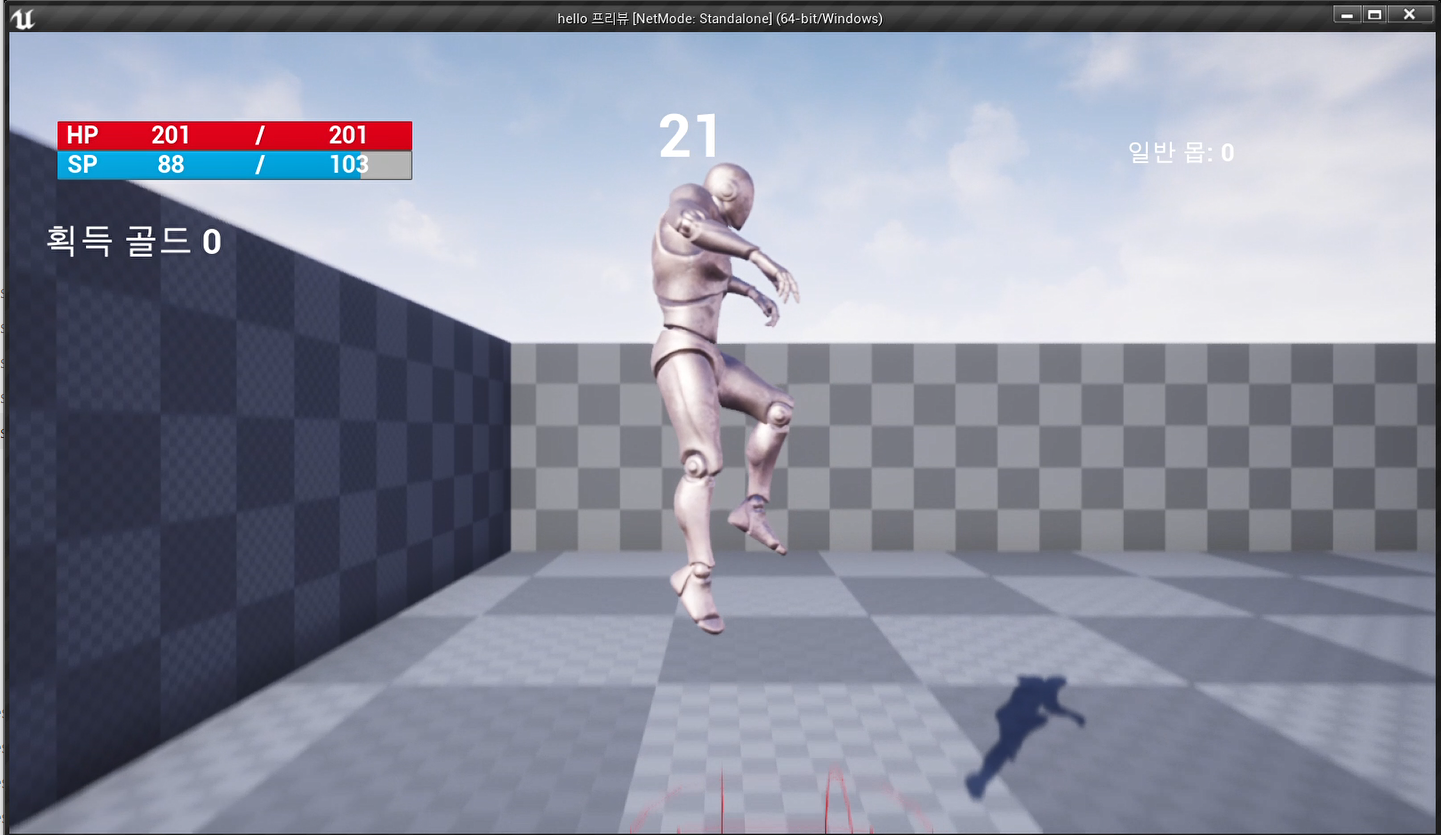Image resolution: width=1441 pixels, height=835 pixels.
Task: Click the window title bar text
Action: (719, 18)
